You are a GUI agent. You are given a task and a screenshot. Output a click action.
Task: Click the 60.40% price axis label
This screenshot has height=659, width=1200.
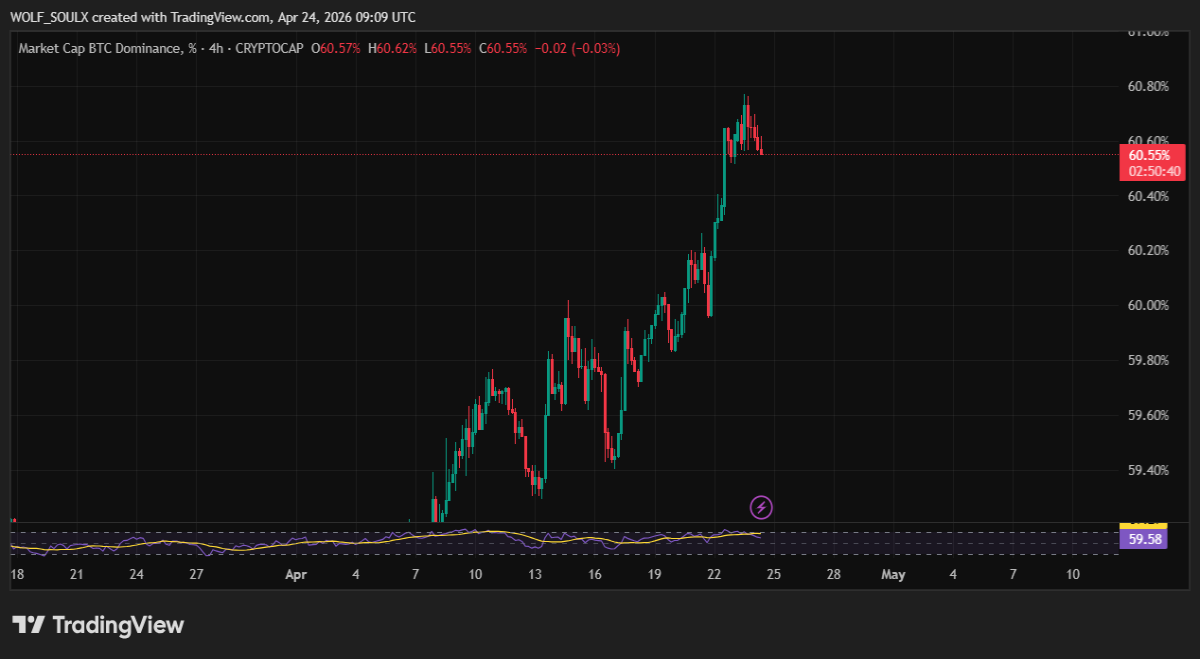[x=1147, y=196]
